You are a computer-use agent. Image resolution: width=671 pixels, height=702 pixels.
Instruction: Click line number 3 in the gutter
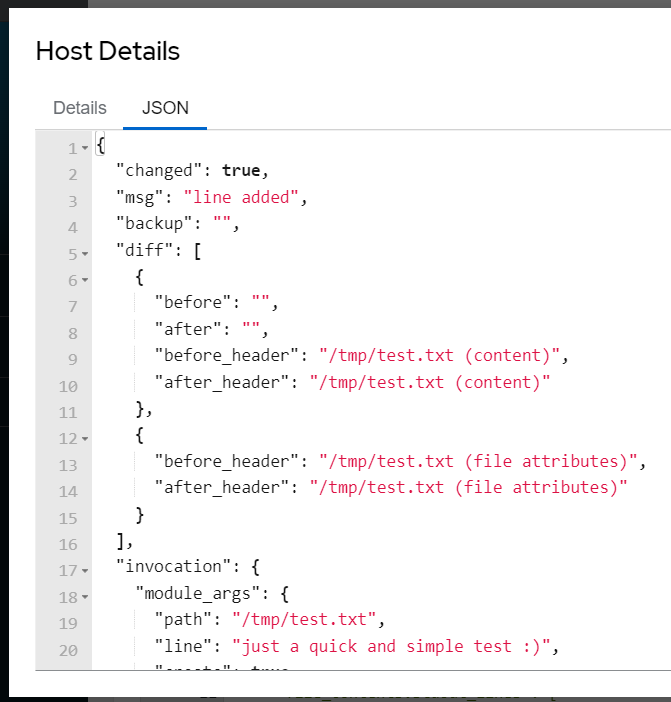[72, 198]
